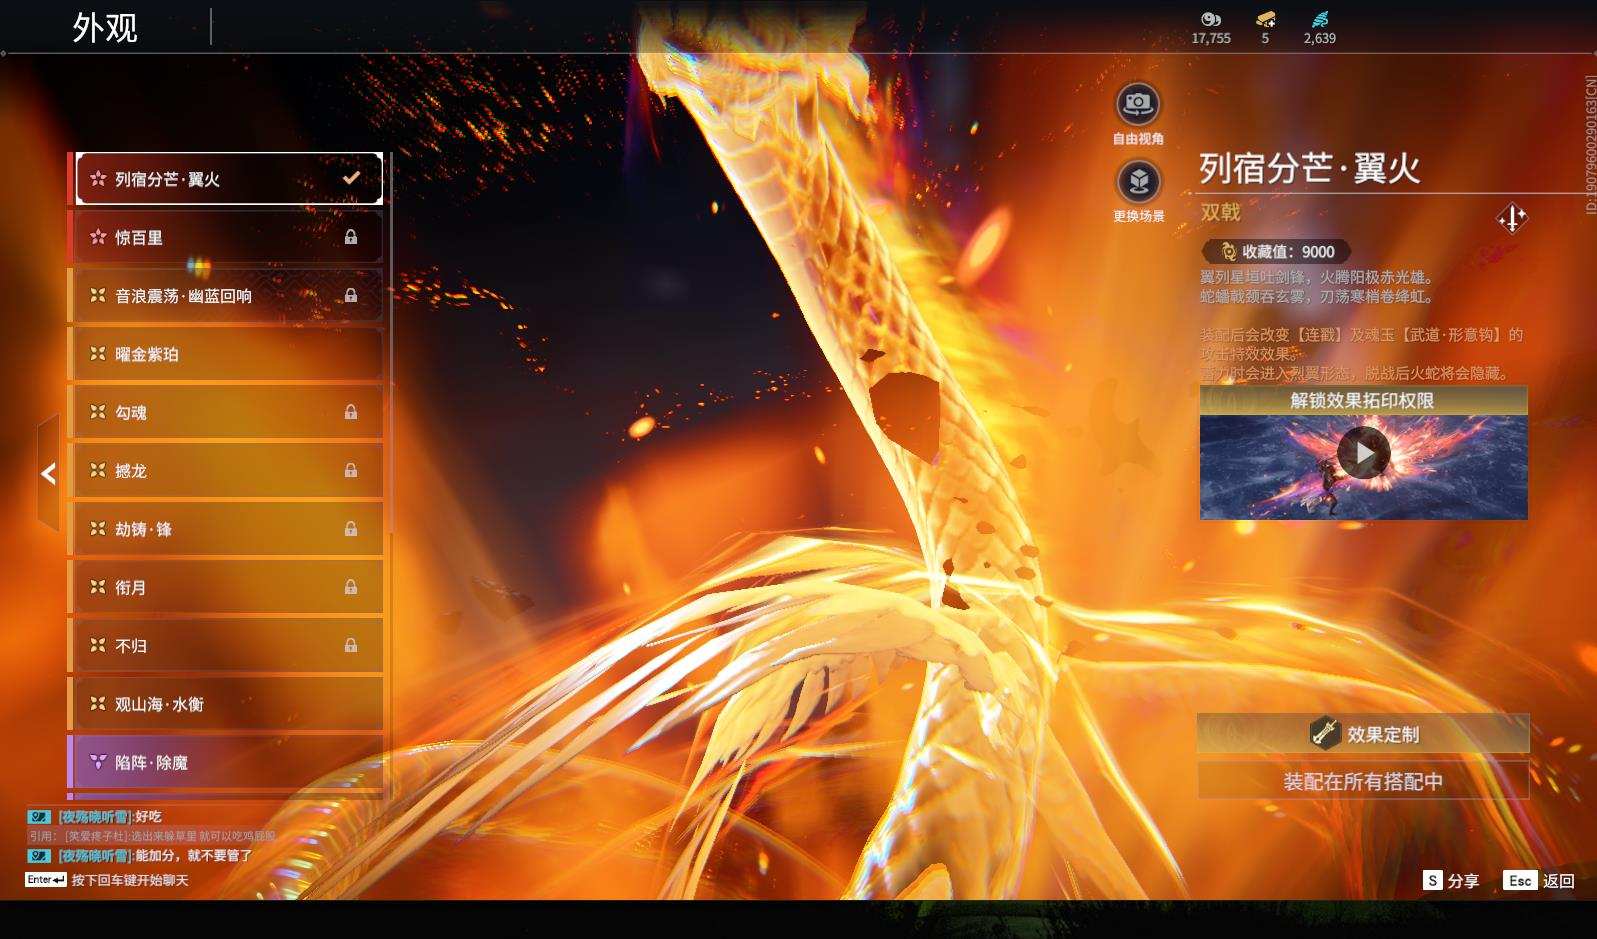Image resolution: width=1597 pixels, height=939 pixels.
Task: Click the rarity icon on 观山海·水衡
Action: click(98, 704)
